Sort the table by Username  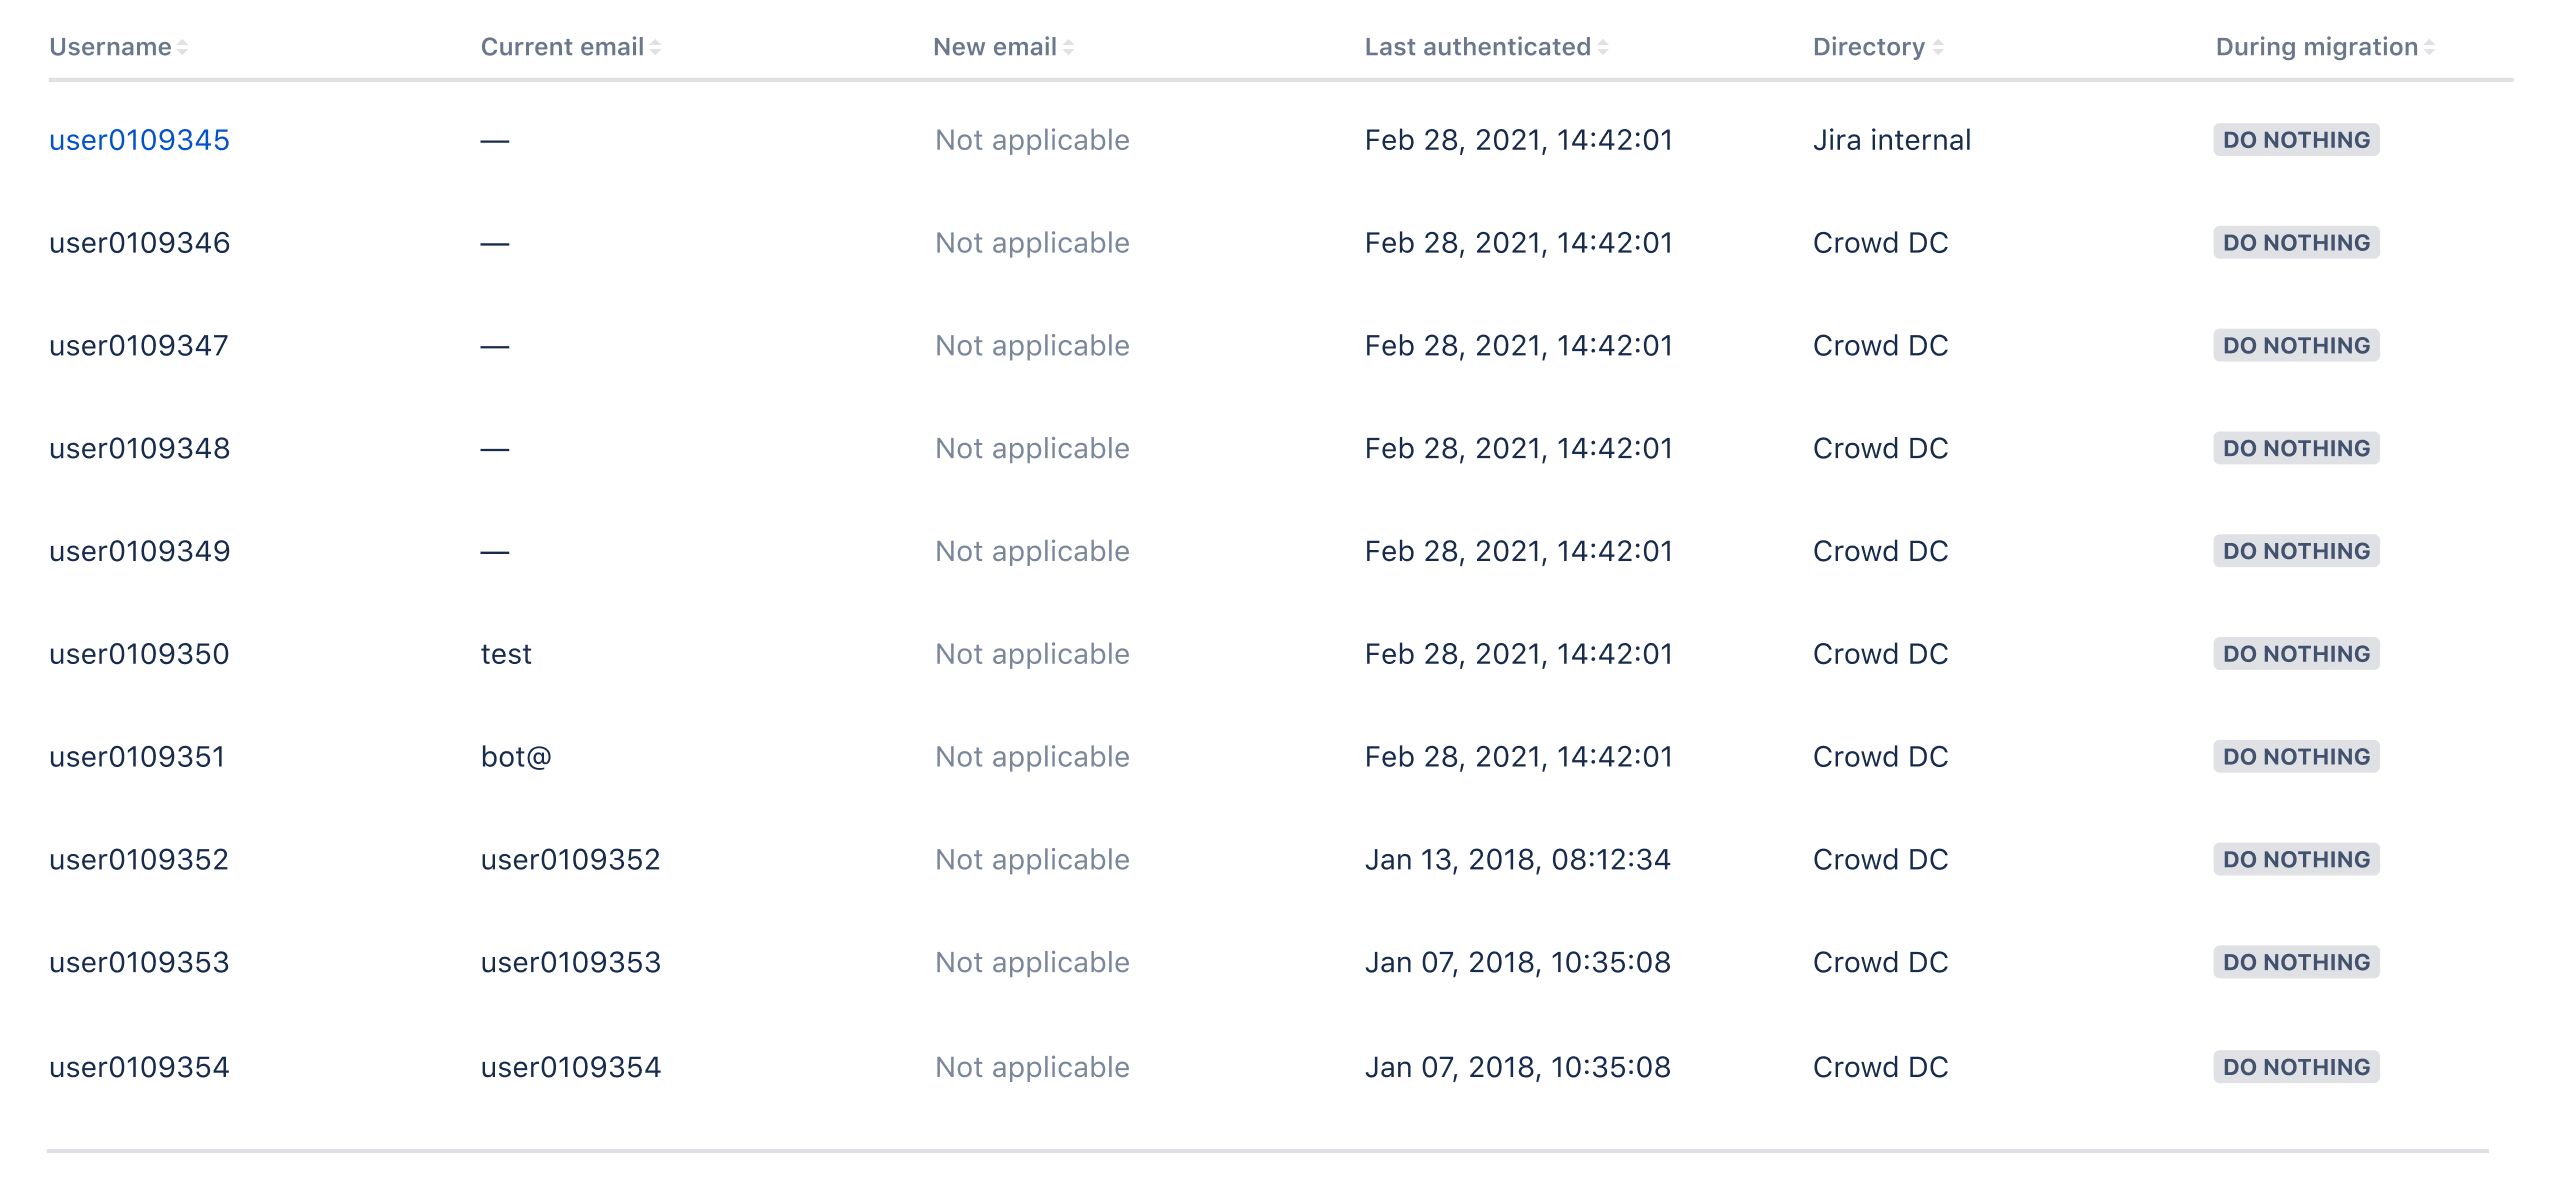[110, 46]
